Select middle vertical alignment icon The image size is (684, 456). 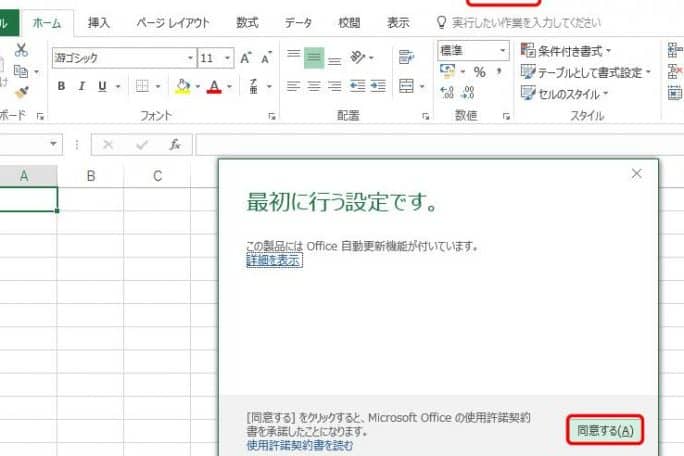coord(313,59)
